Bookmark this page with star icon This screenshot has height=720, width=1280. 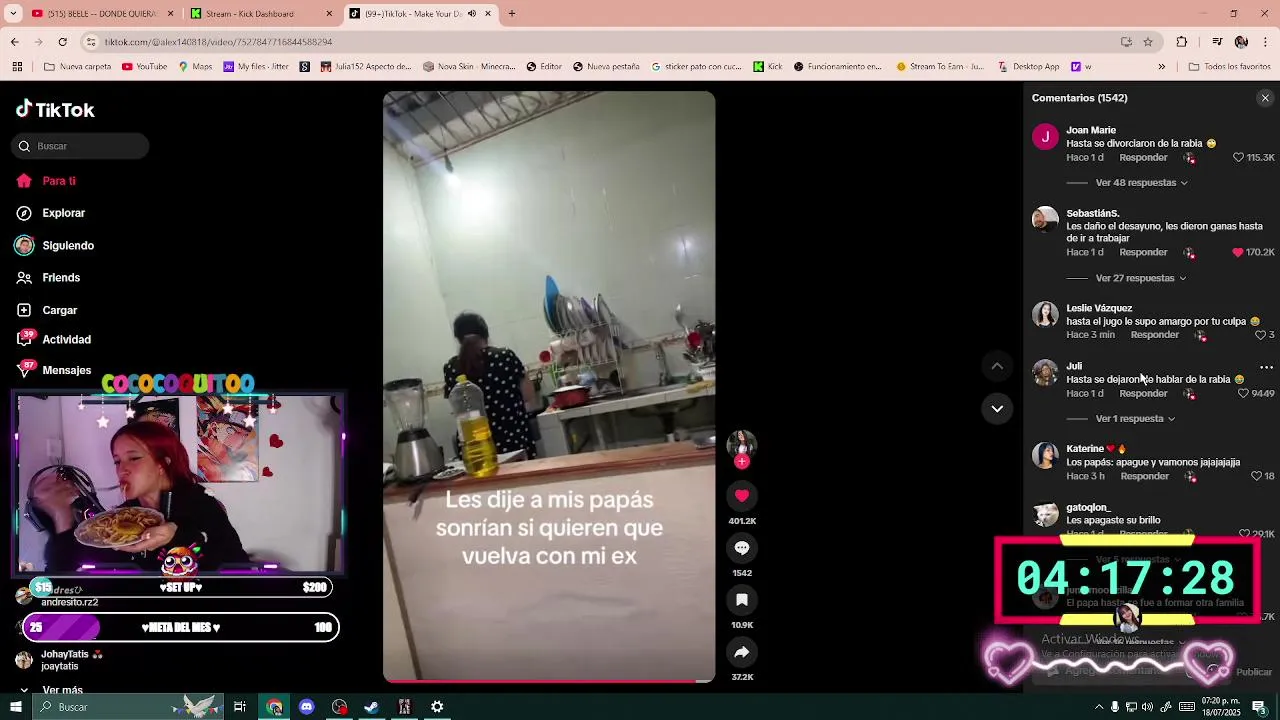1148,42
